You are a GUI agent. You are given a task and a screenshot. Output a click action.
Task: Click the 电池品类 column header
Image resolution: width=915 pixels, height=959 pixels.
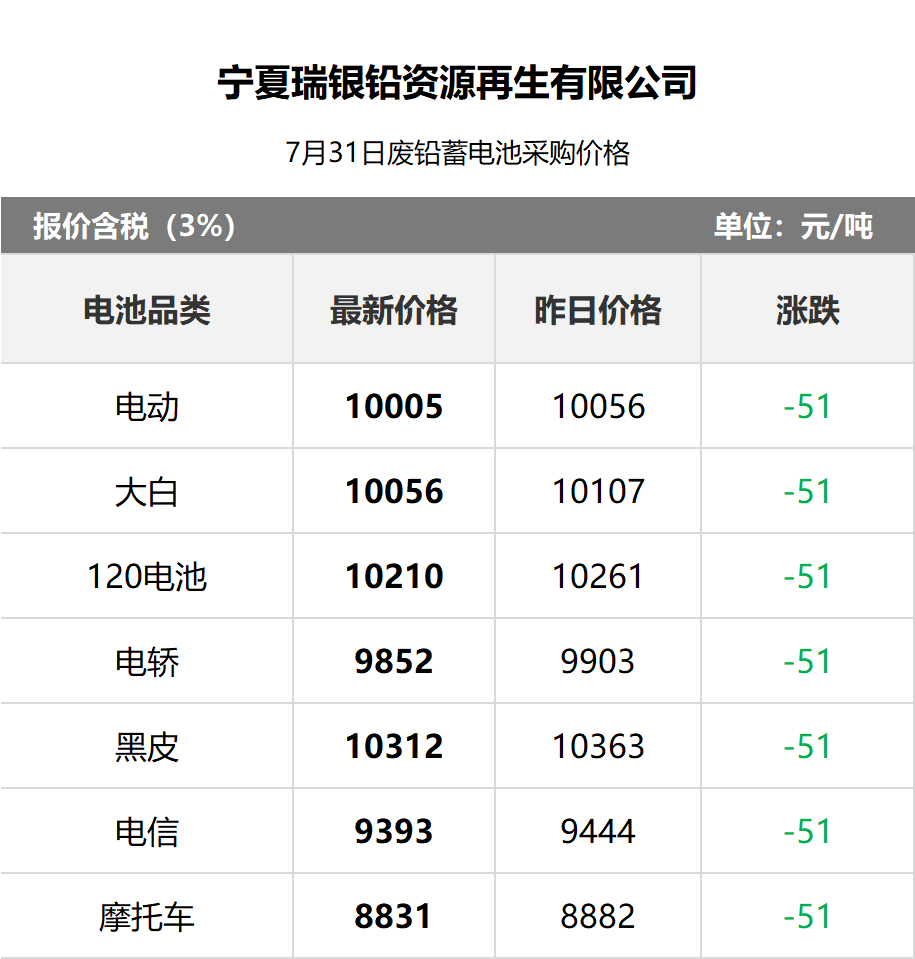coord(147,310)
